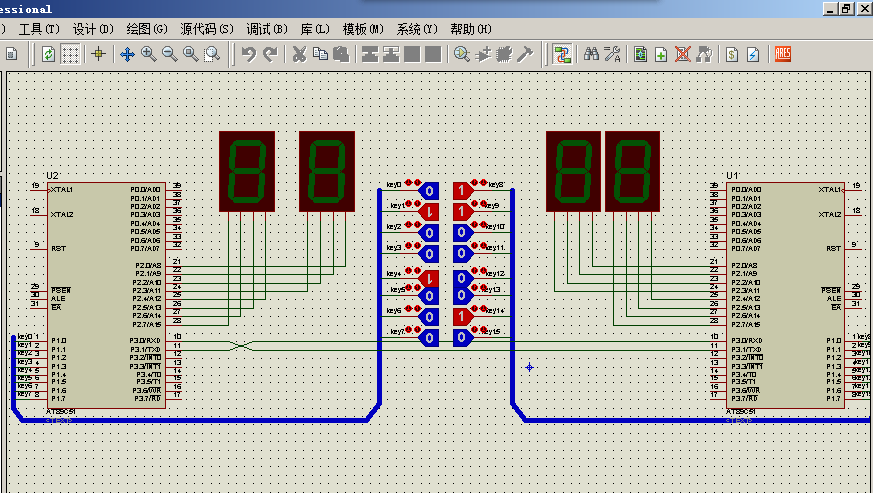The height and width of the screenshot is (493, 873).
Task: Toggle the key9 logic state
Action: (462, 212)
